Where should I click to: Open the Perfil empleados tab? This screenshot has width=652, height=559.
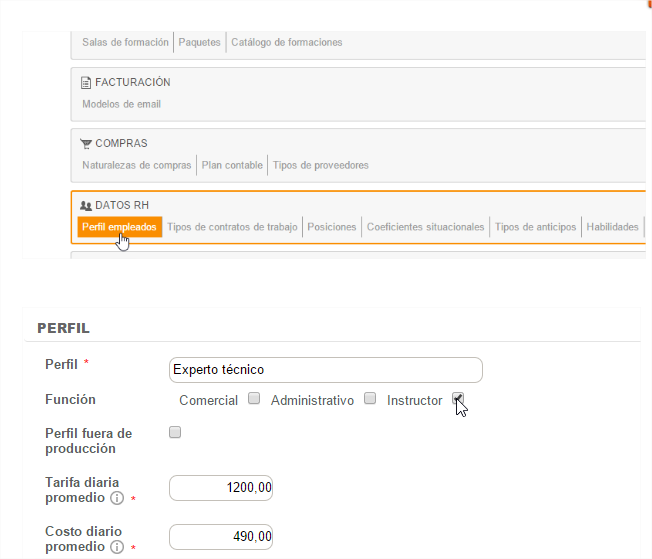click(x=119, y=227)
